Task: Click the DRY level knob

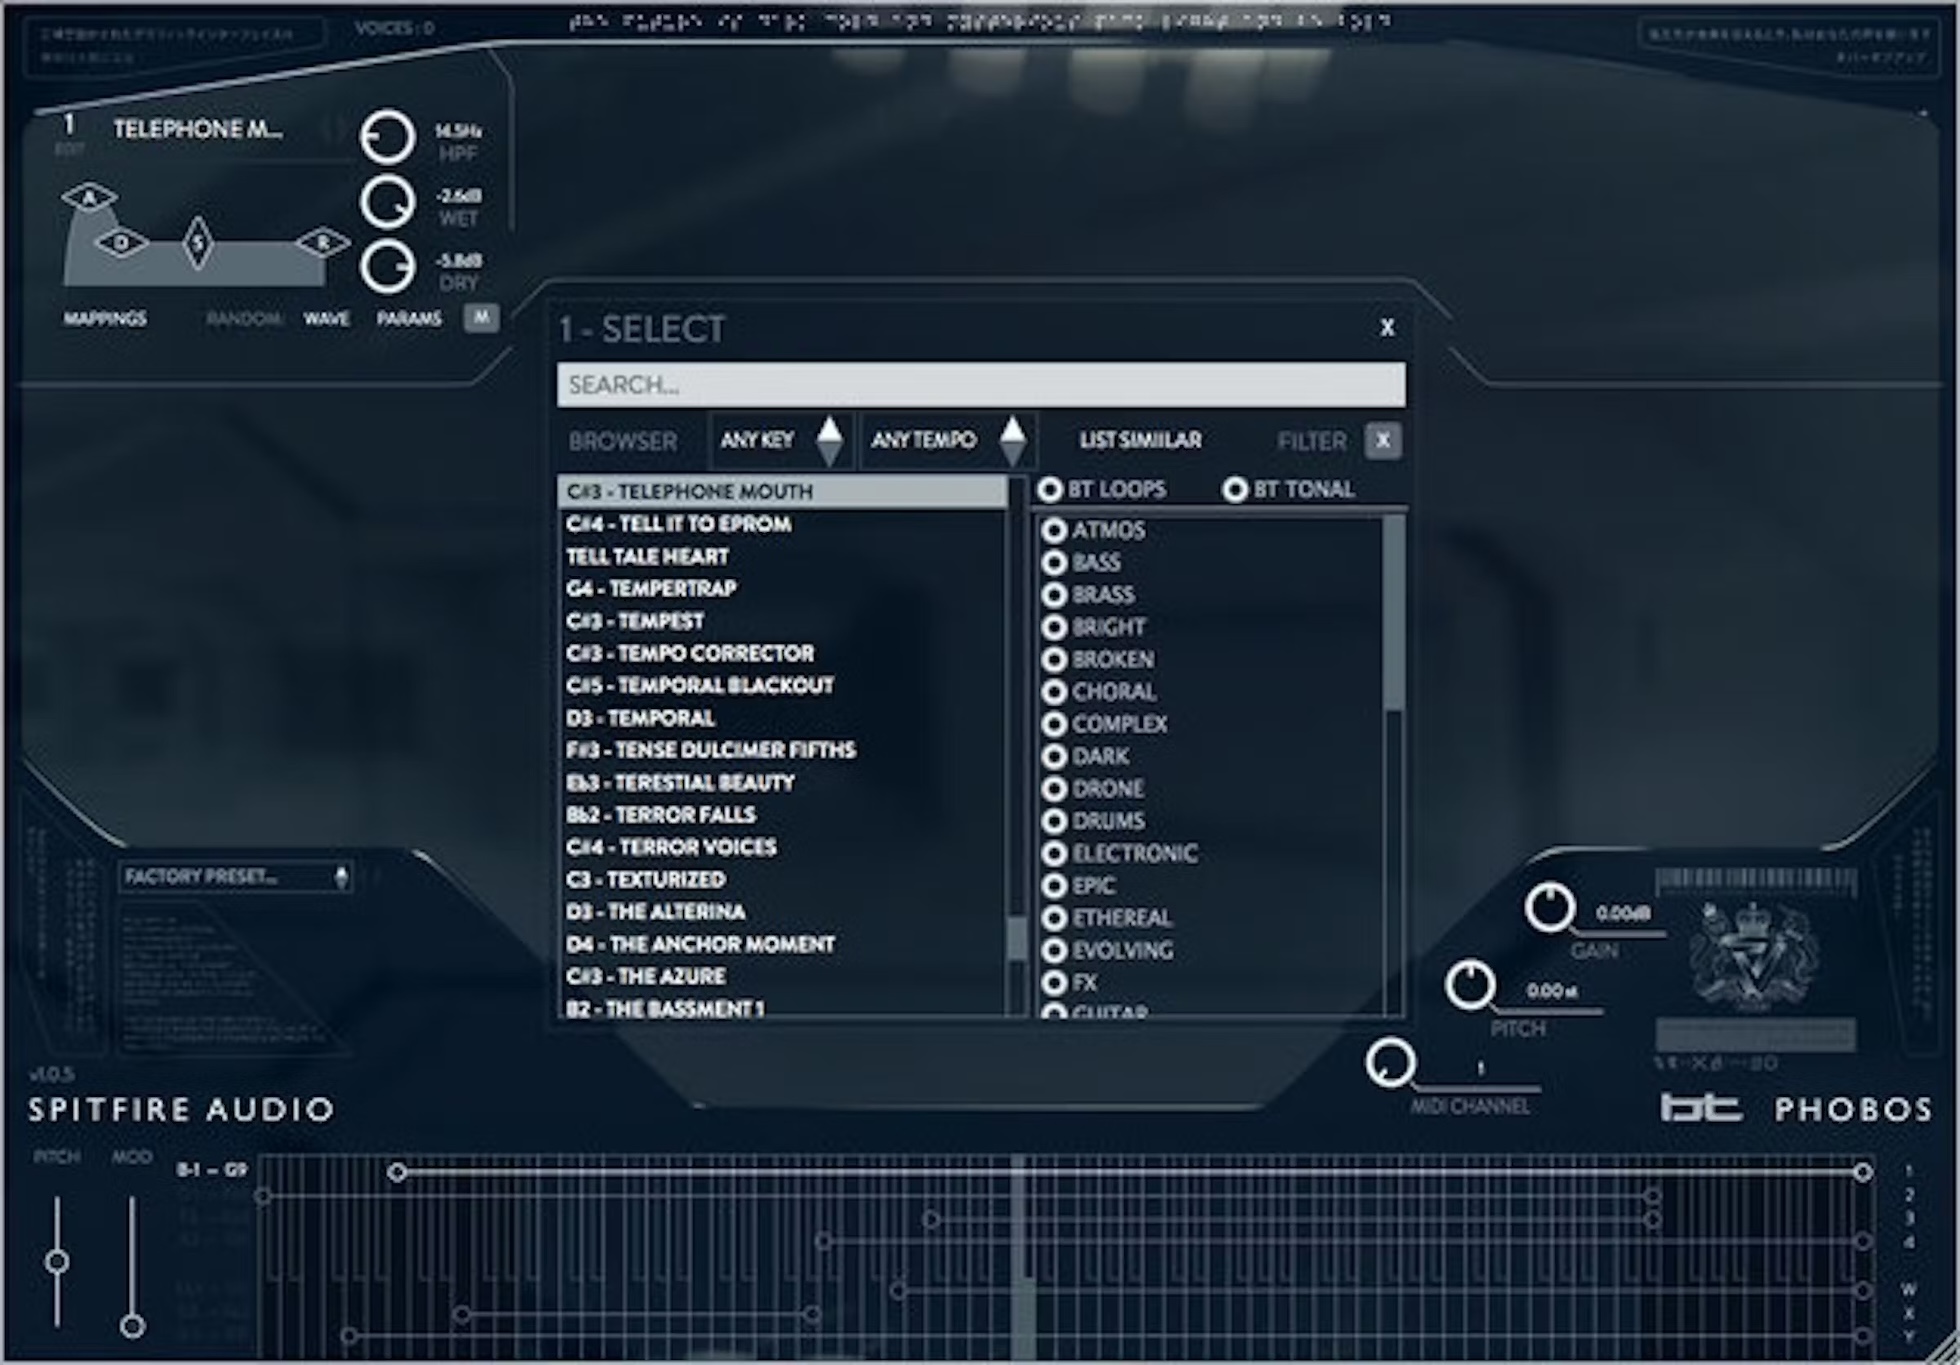Action: coord(387,267)
